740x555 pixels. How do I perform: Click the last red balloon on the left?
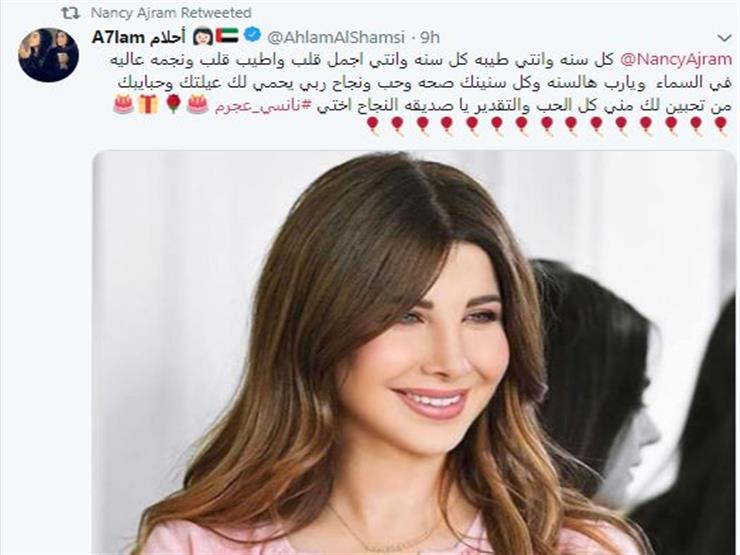click(373, 126)
